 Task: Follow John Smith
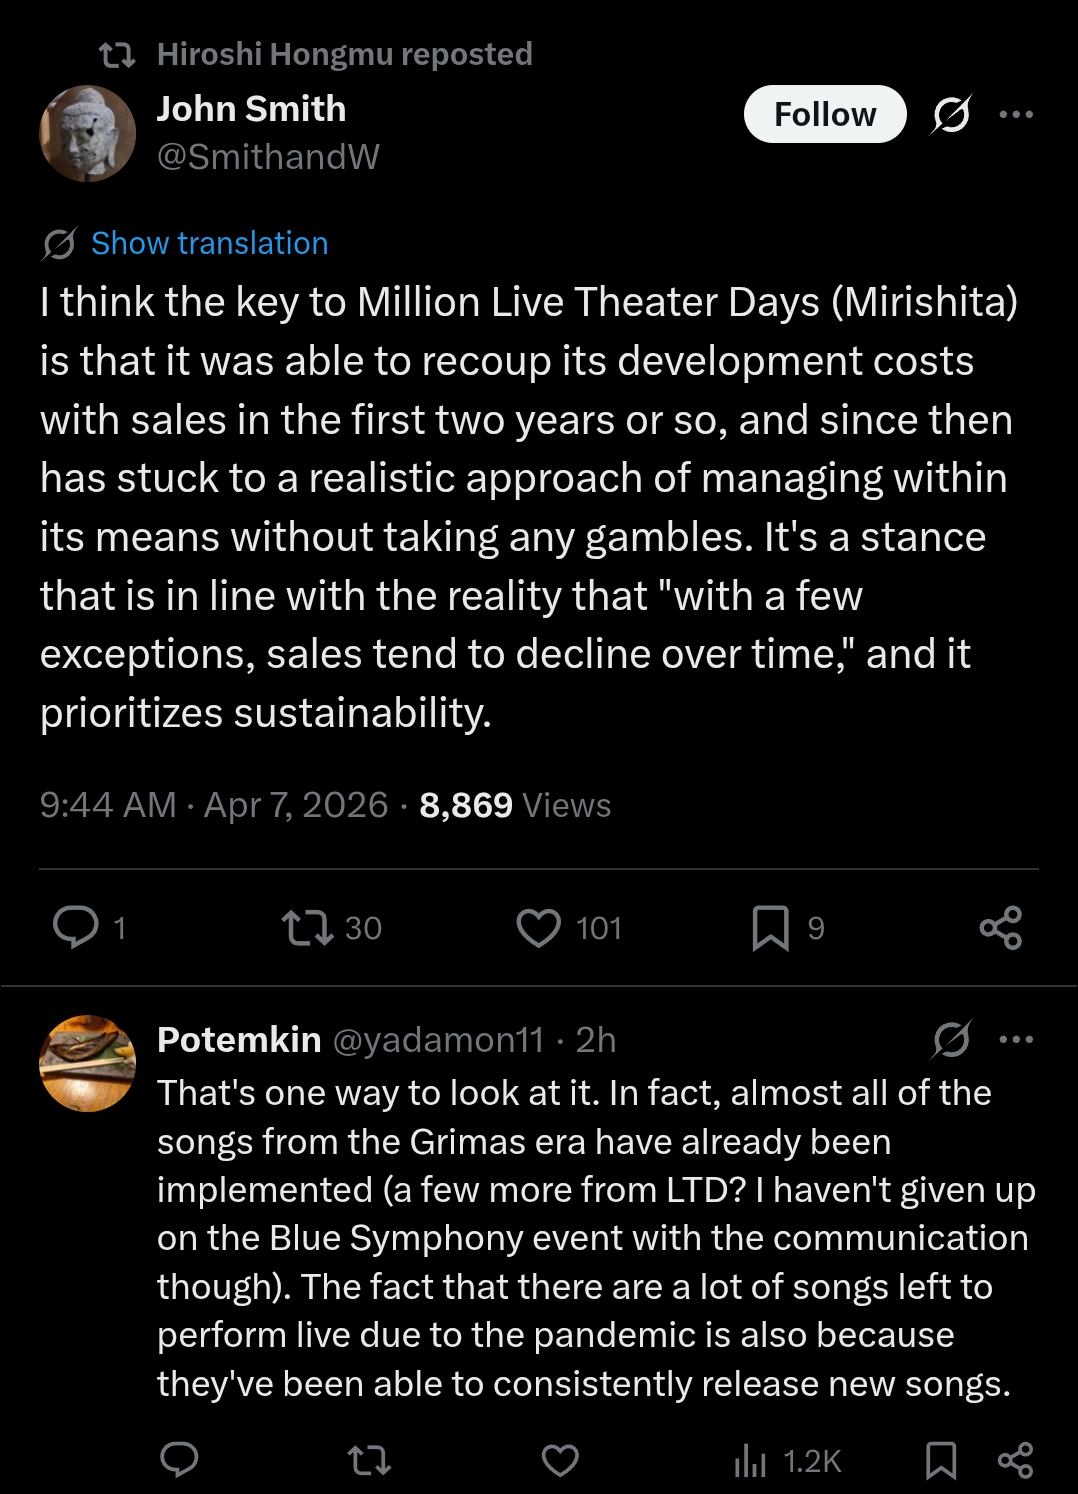click(x=825, y=114)
